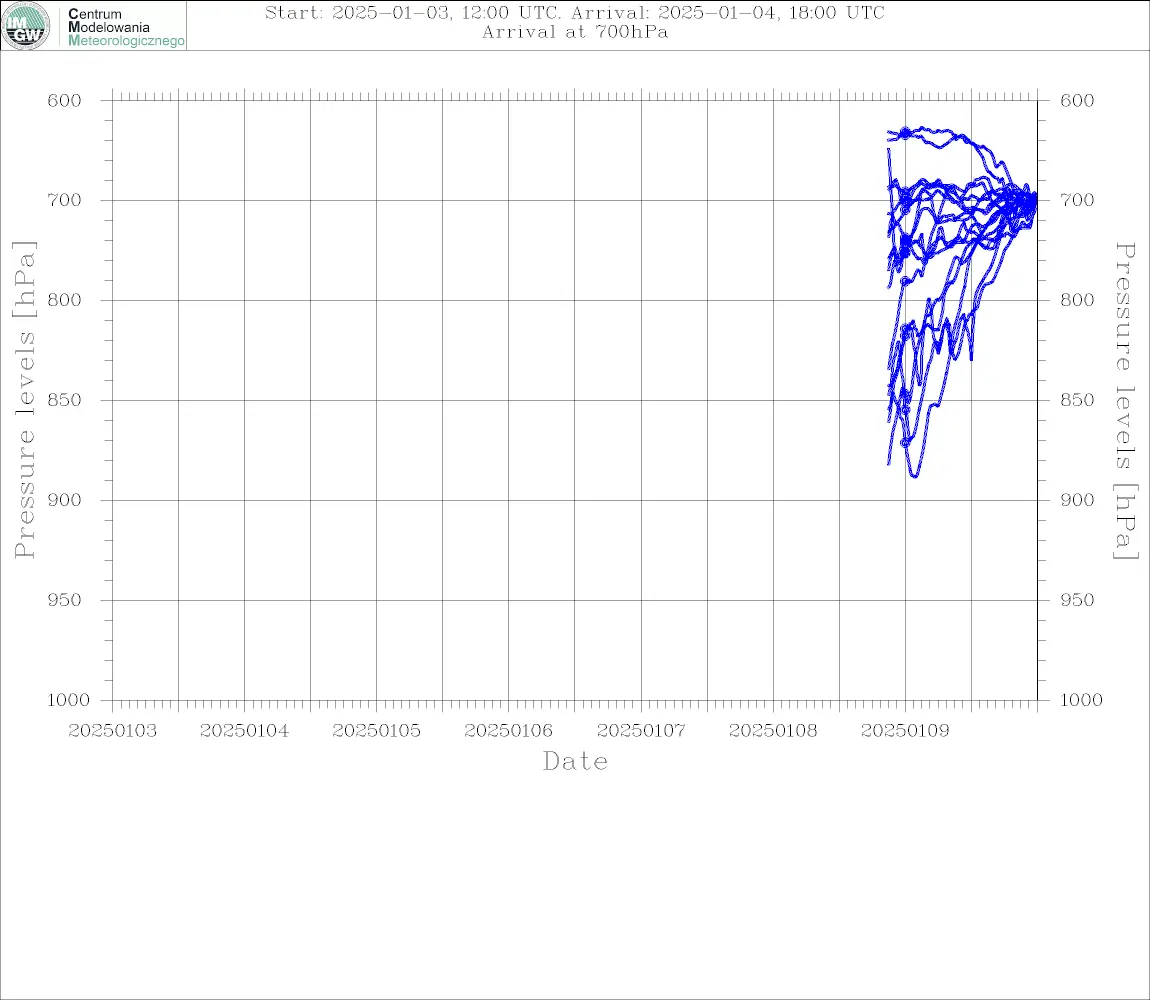Click left axis value 700
This screenshot has width=1150, height=1000.
click(x=65, y=200)
